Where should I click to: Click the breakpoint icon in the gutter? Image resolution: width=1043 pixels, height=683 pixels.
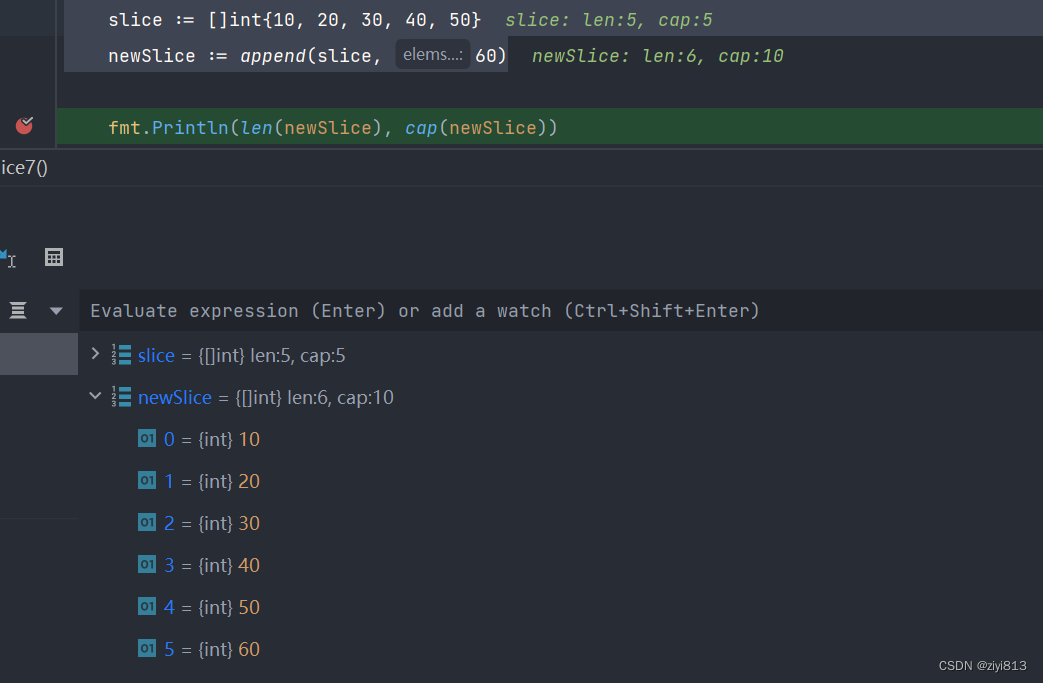pos(24,126)
